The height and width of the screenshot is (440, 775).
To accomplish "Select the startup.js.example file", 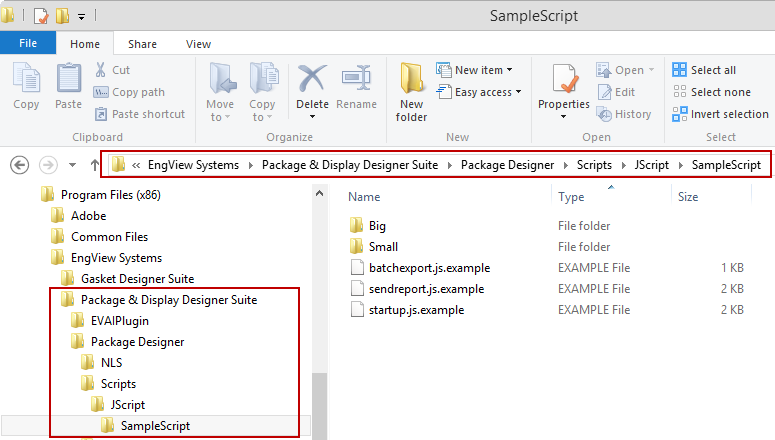I will coord(416,310).
